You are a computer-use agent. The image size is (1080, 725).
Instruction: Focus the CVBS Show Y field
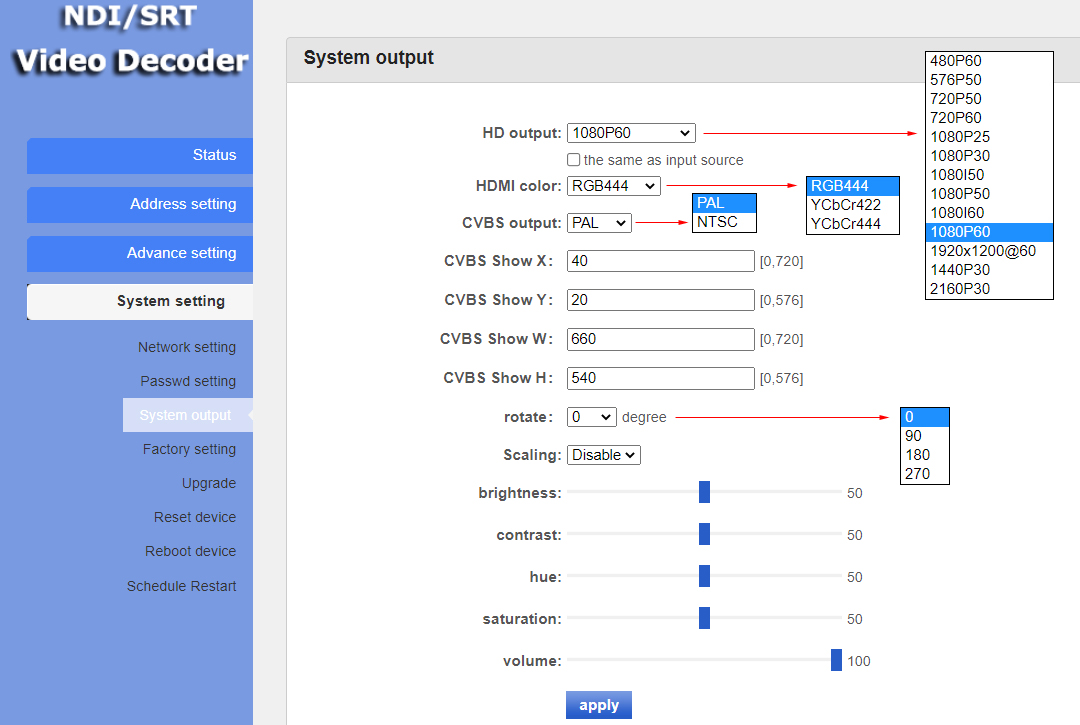(661, 300)
